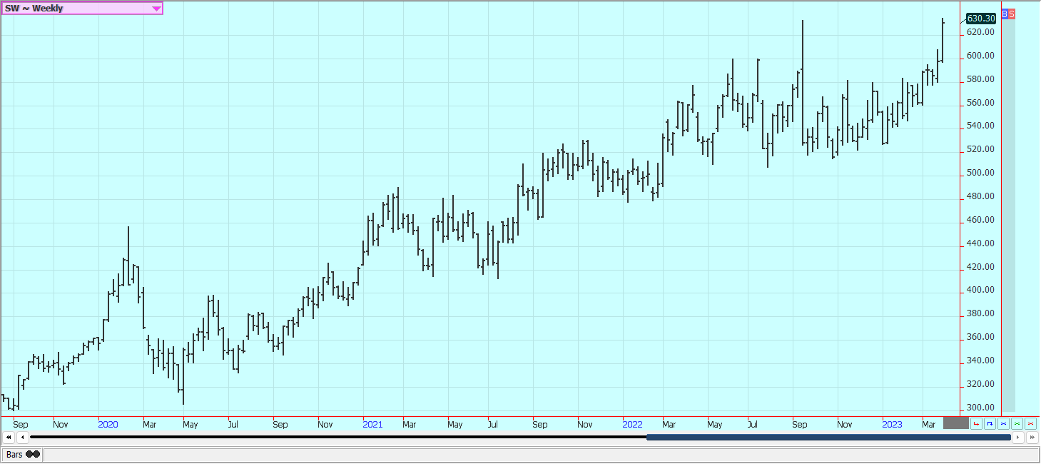Click the red cross-lines icon
Viewport: 1042px width, 464px height.
tap(1031, 423)
